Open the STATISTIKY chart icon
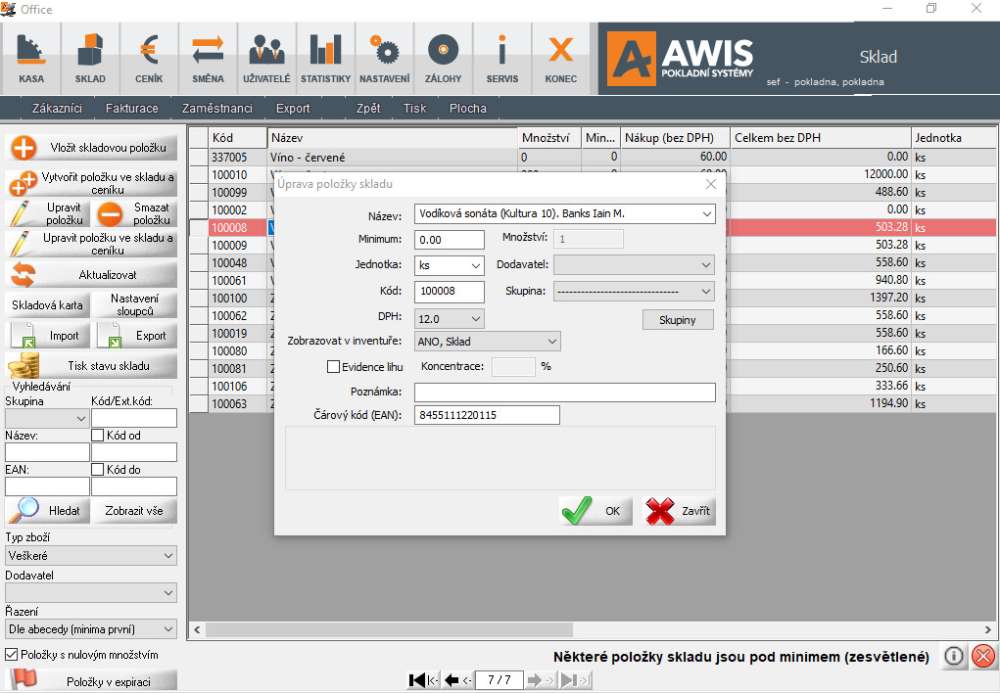The image size is (1000, 693). (x=325, y=59)
